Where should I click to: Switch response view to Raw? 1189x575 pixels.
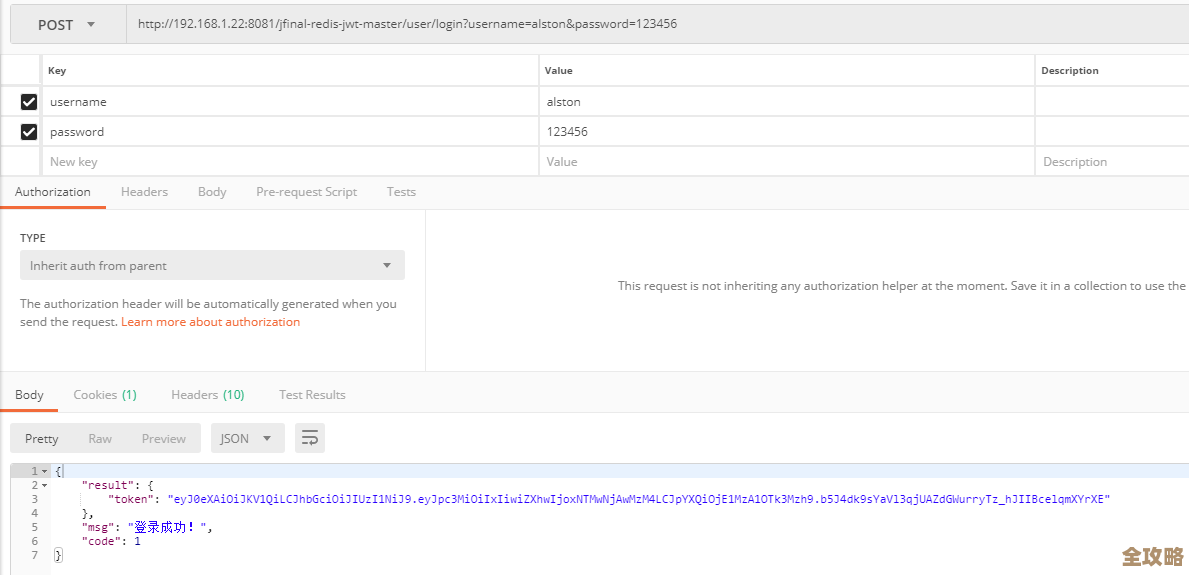(100, 438)
